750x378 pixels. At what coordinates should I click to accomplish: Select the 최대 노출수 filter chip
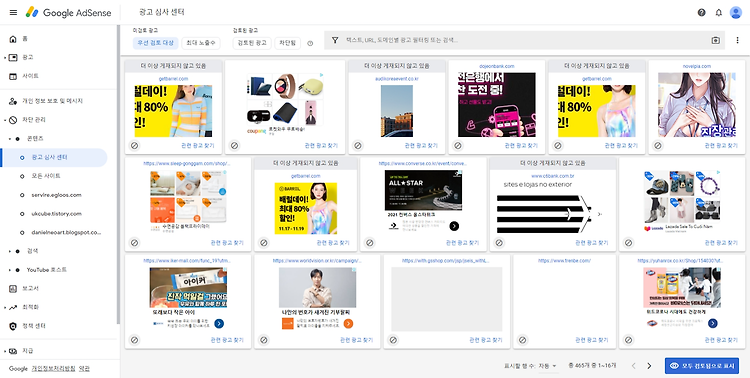point(201,43)
